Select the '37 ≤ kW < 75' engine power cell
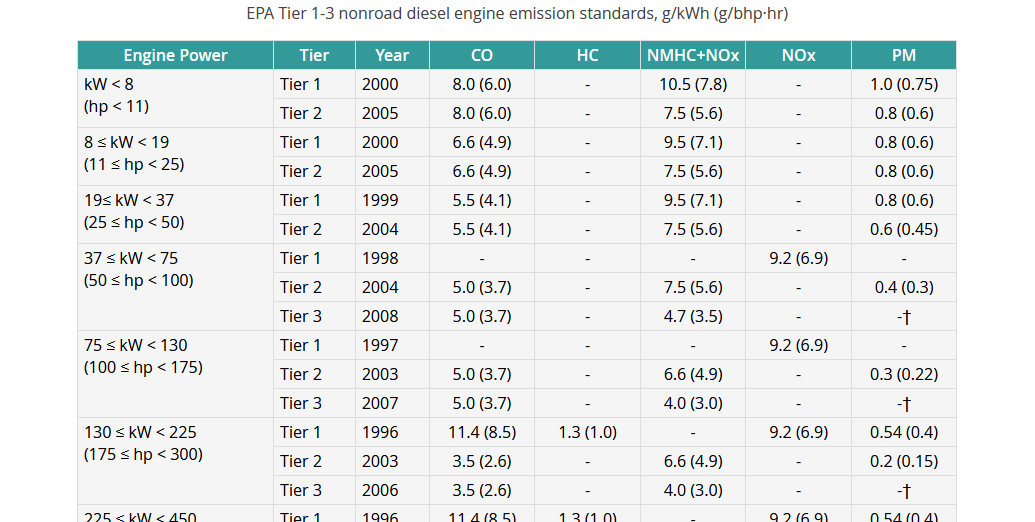Screen dimensions: 1035x522 point(176,287)
